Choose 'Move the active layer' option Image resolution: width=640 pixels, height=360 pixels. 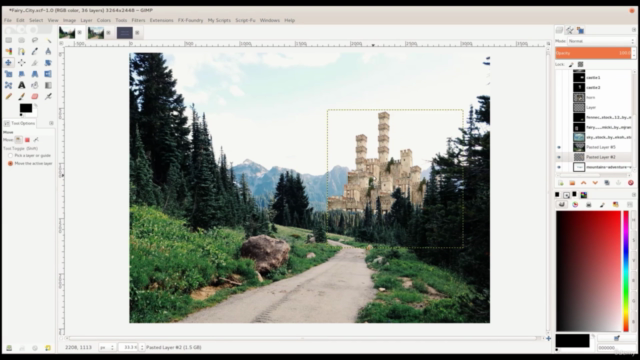click(30, 163)
